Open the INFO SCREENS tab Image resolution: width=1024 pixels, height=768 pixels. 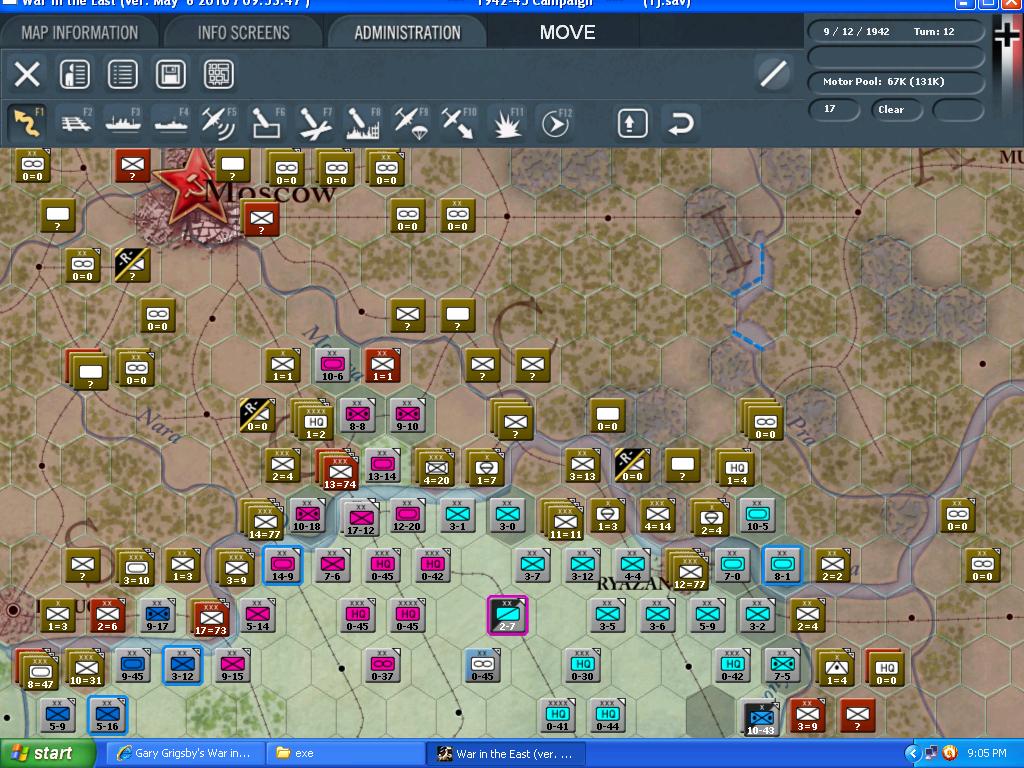click(x=244, y=33)
